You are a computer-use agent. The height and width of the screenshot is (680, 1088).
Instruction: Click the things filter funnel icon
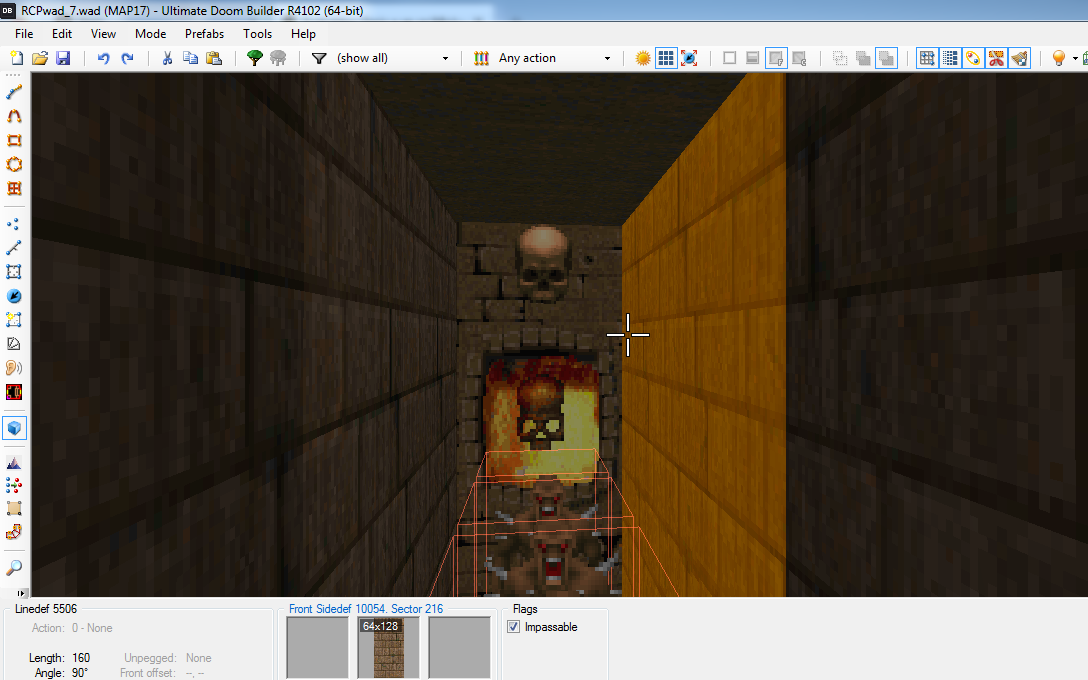319,58
